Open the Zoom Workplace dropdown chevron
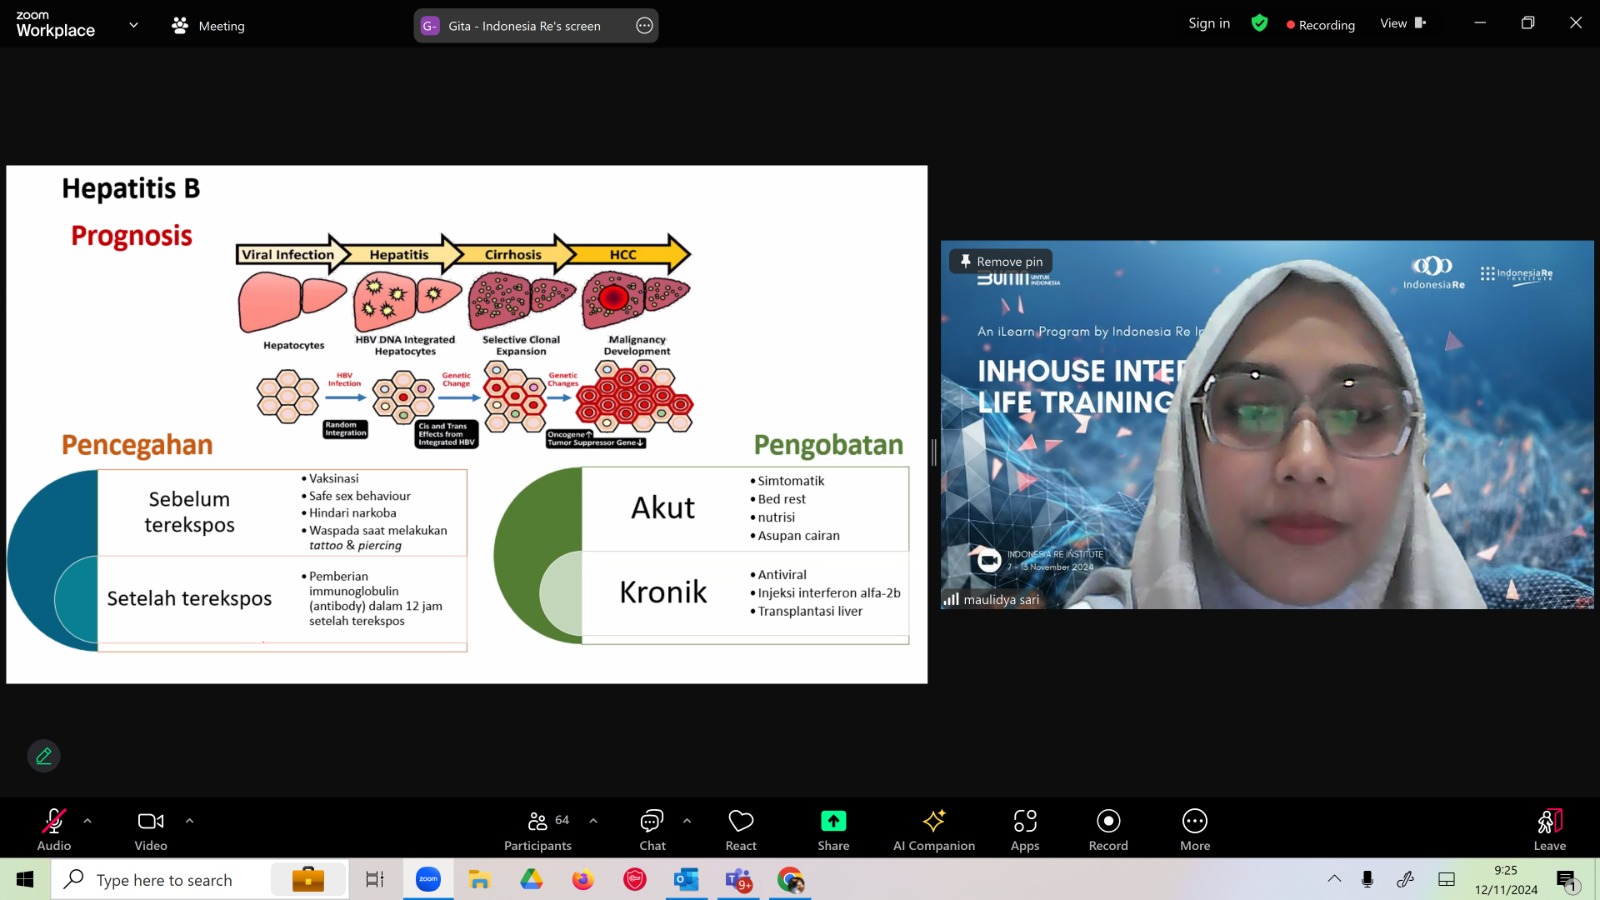Viewport: 1600px width, 900px height. [x=134, y=25]
